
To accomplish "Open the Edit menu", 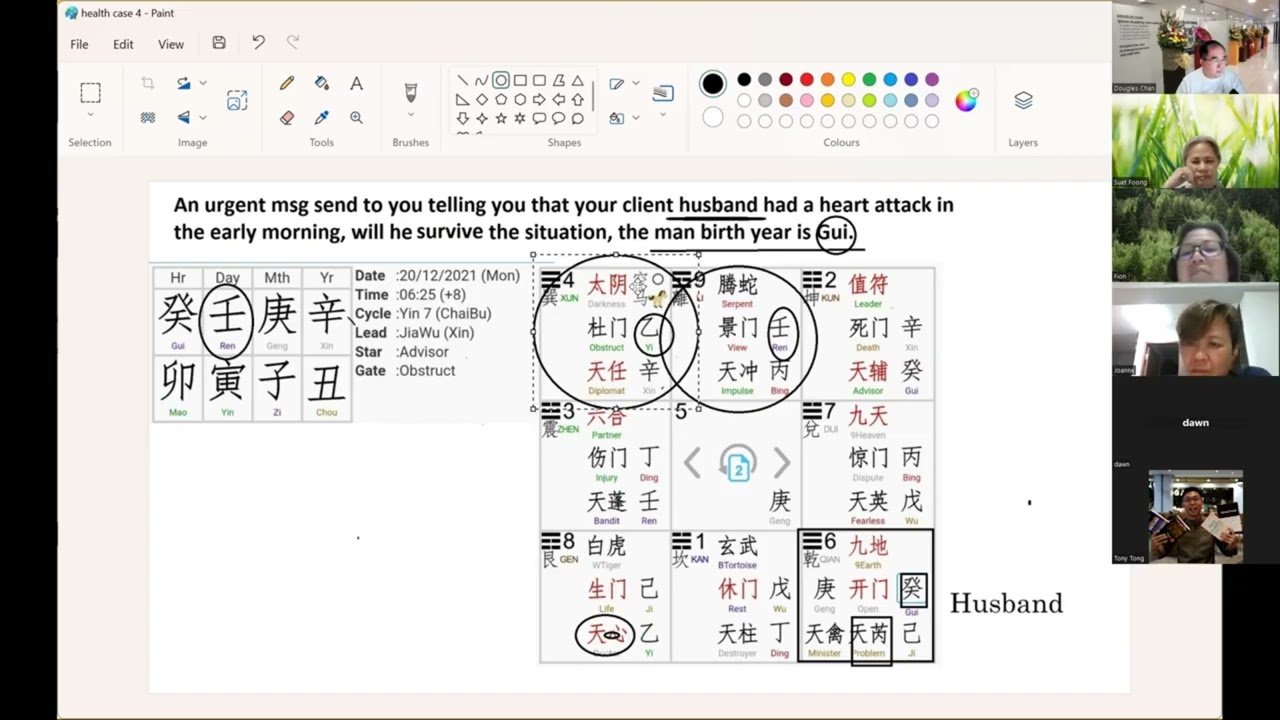I will (123, 44).
